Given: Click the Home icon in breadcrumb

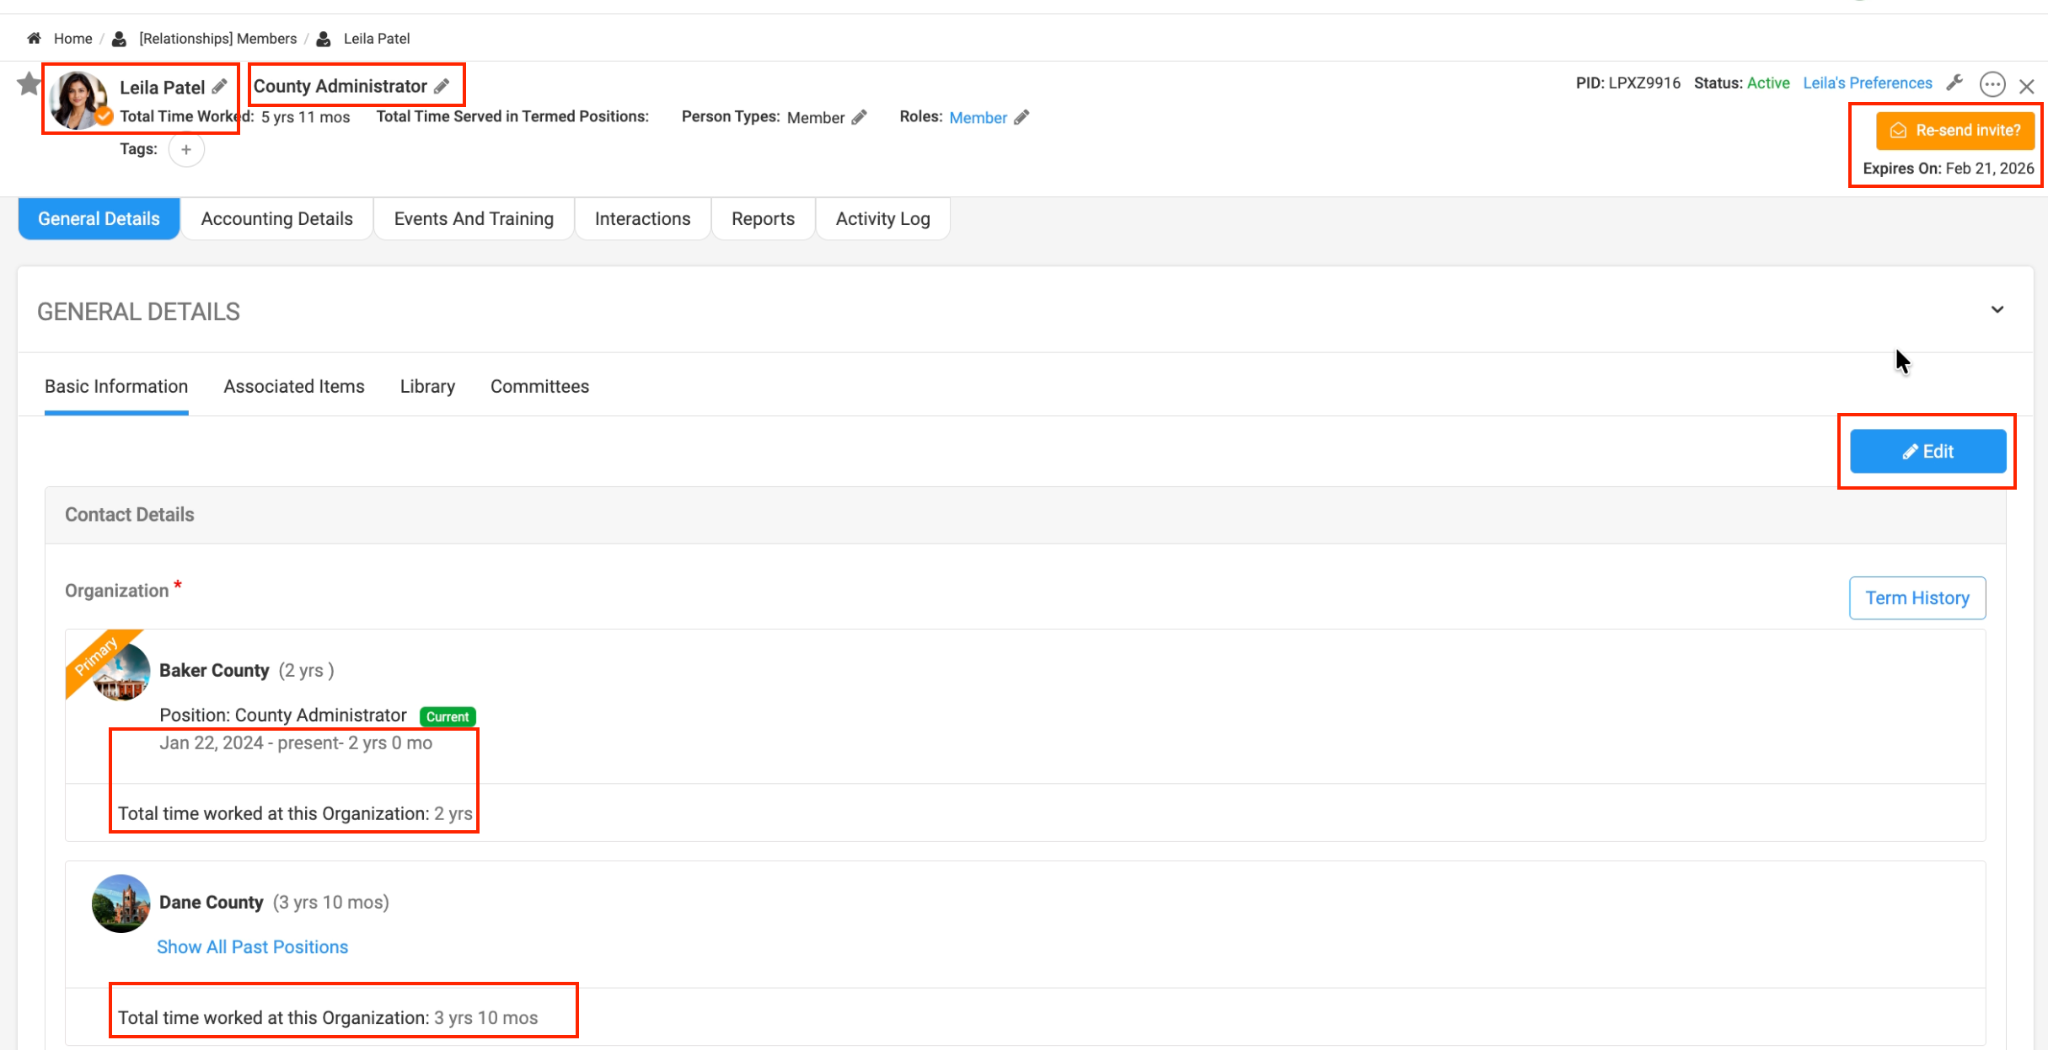Looking at the screenshot, I should (34, 39).
